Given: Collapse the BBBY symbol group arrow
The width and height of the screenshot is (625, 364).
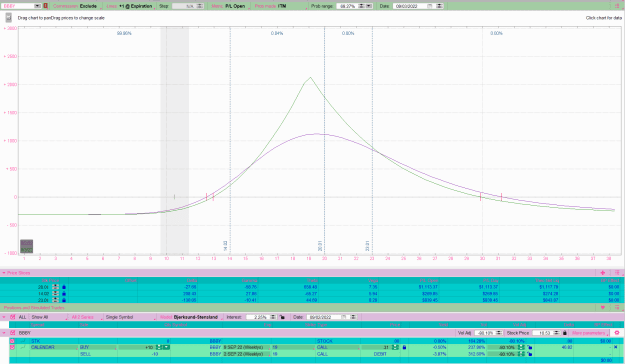Looking at the screenshot, I should coord(4,333).
